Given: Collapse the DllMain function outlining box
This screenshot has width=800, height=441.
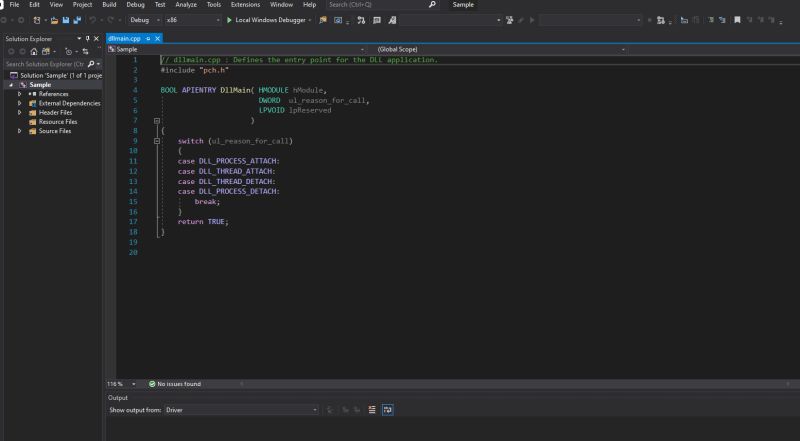Looking at the screenshot, I should click(157, 121).
